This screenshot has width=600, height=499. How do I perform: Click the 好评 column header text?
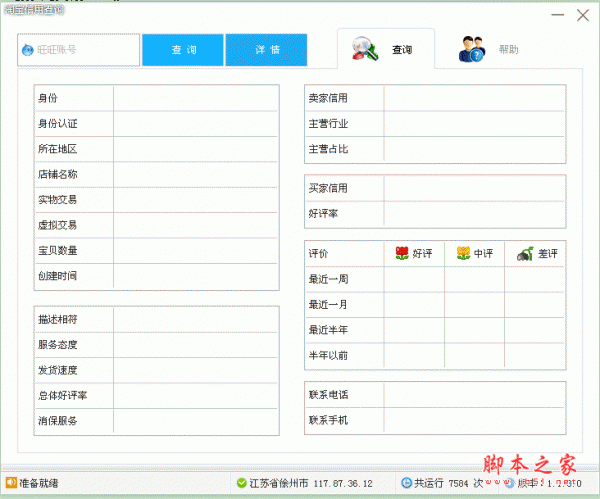point(422,253)
